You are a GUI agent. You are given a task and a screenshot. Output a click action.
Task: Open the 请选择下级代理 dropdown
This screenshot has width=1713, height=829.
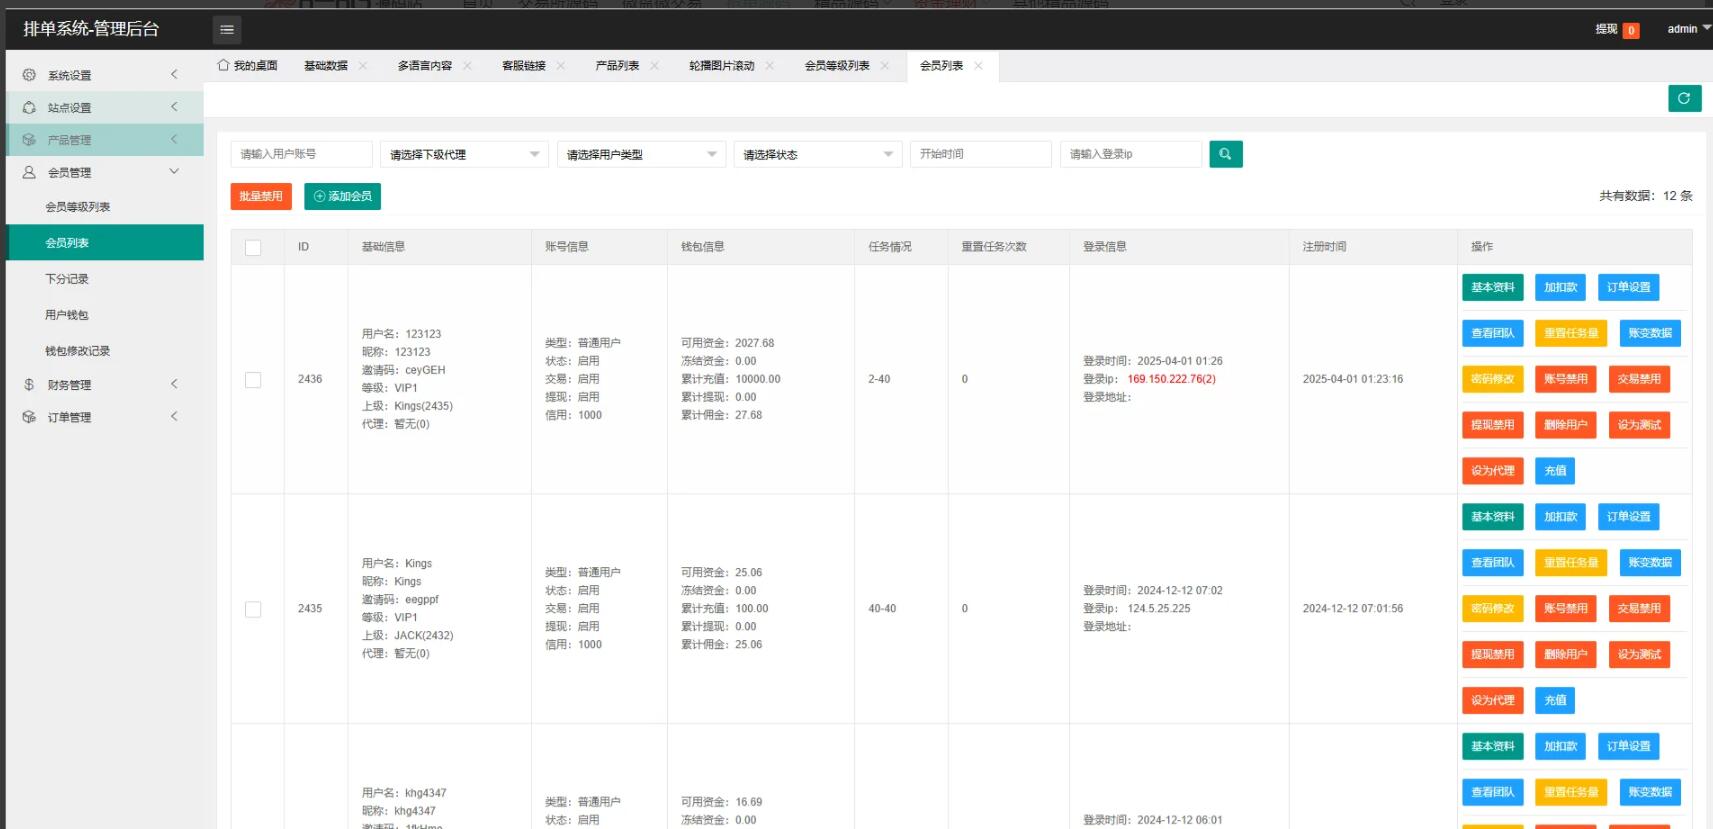coord(464,154)
